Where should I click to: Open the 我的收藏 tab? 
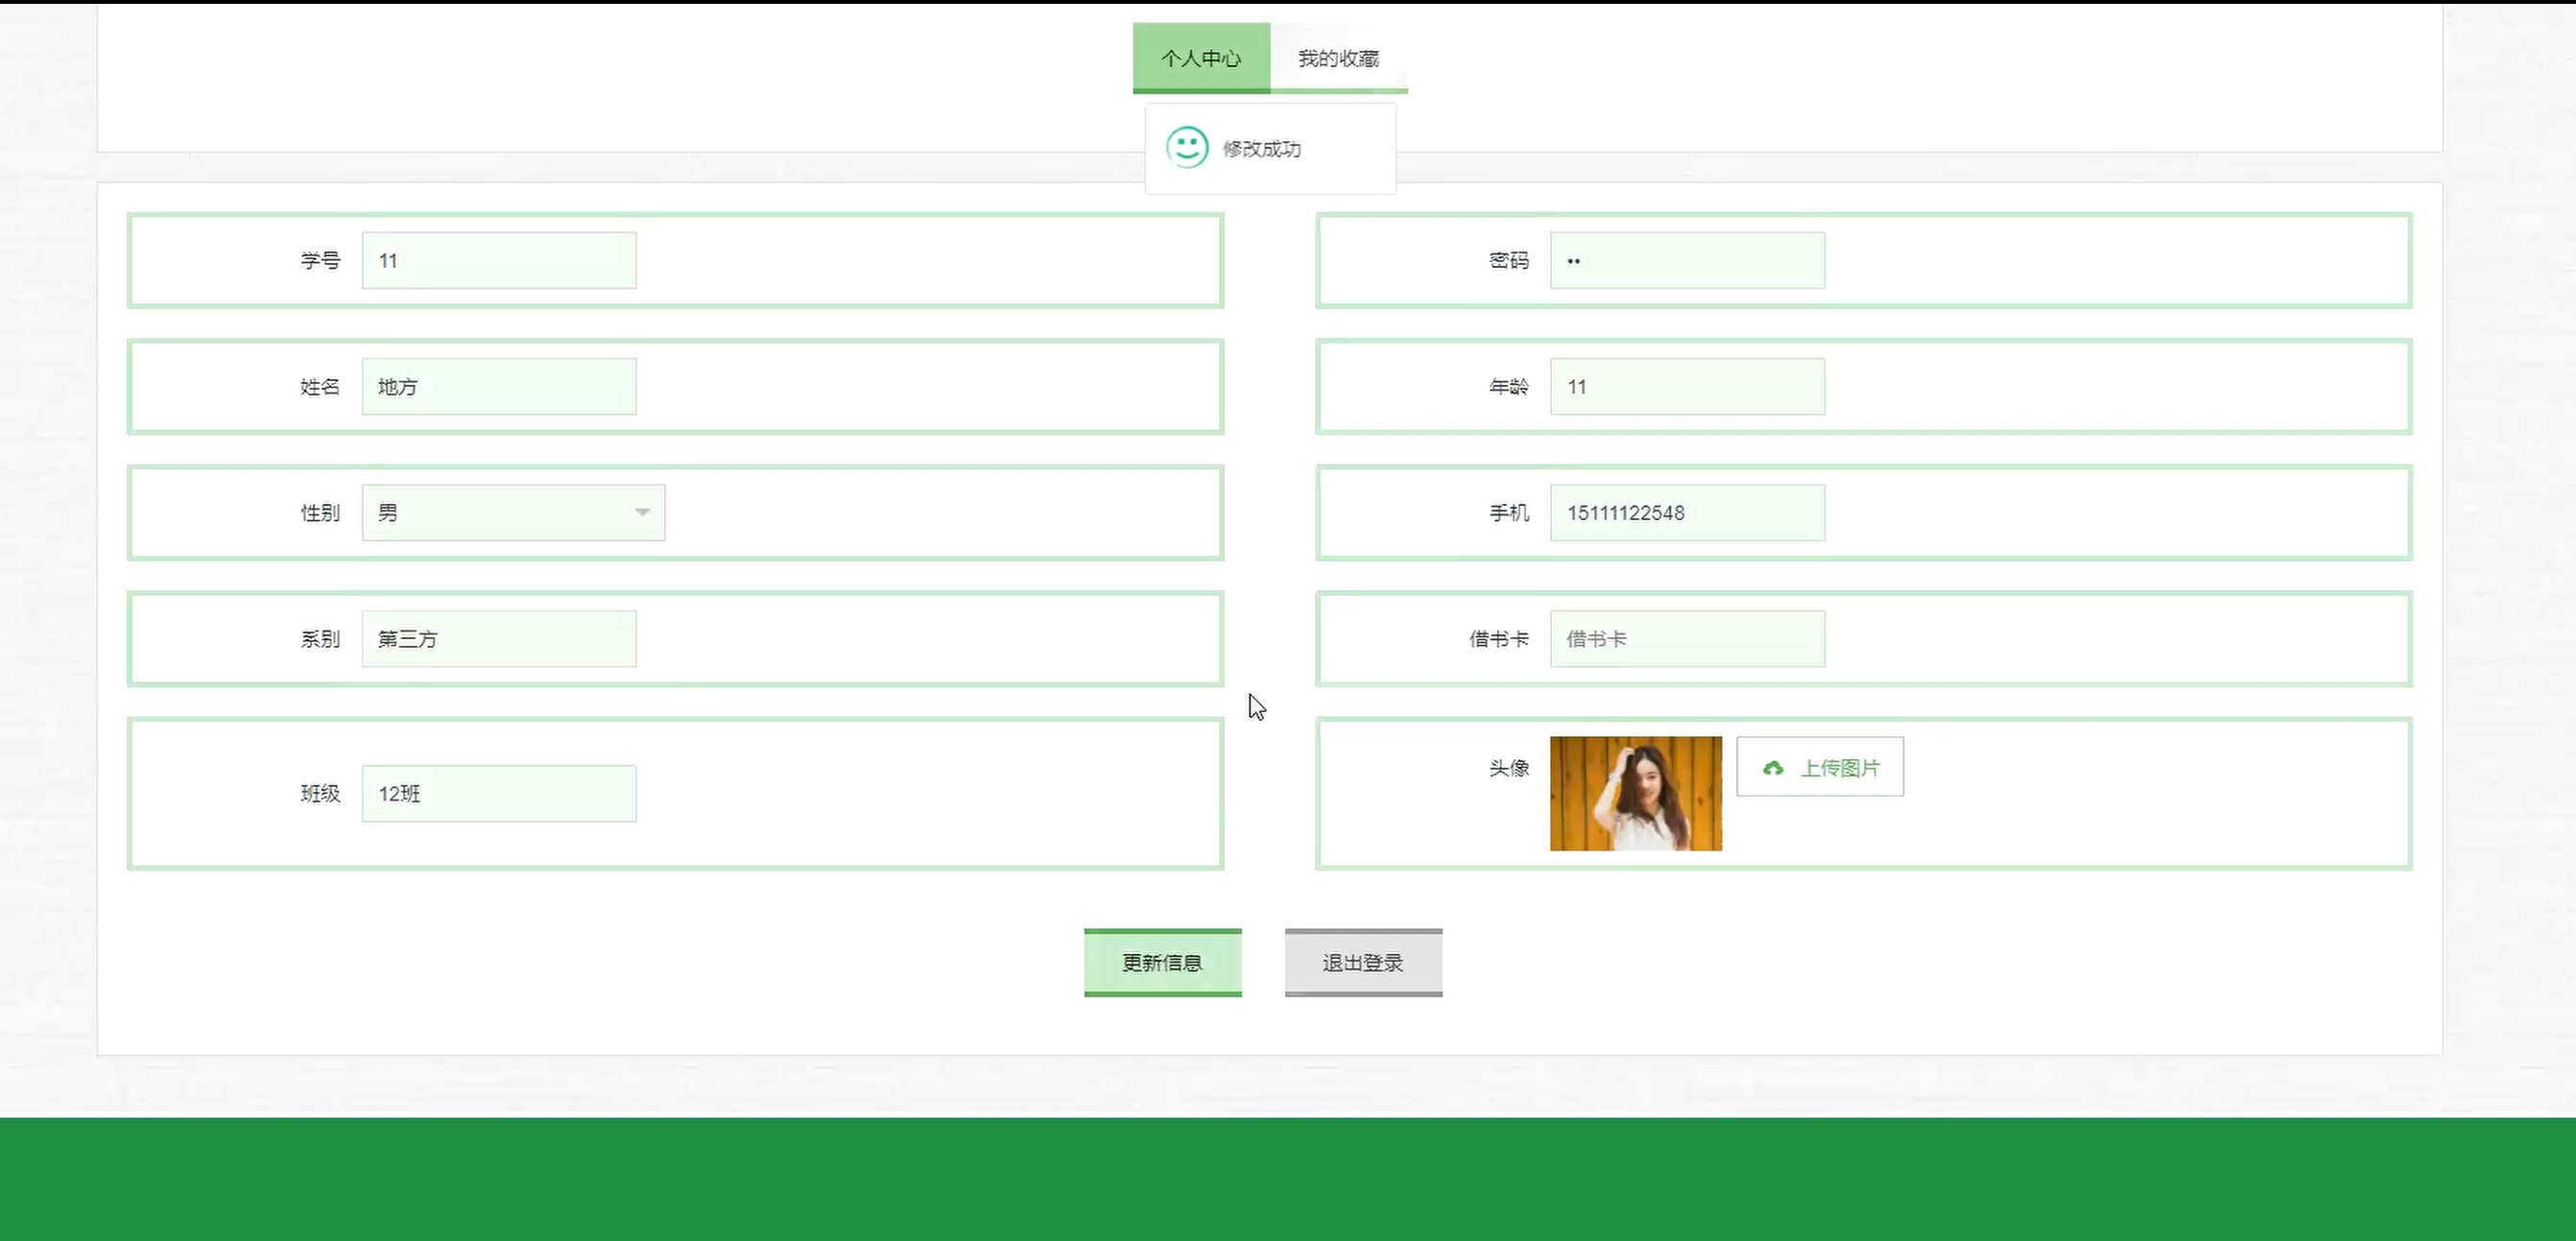coord(1339,58)
